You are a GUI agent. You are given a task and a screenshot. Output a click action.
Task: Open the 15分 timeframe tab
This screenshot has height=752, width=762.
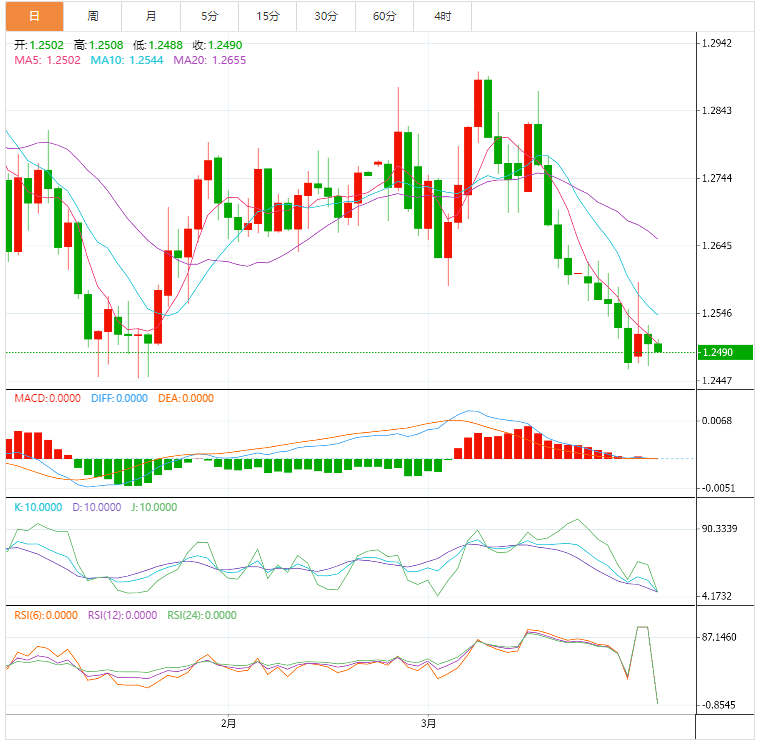click(x=268, y=16)
